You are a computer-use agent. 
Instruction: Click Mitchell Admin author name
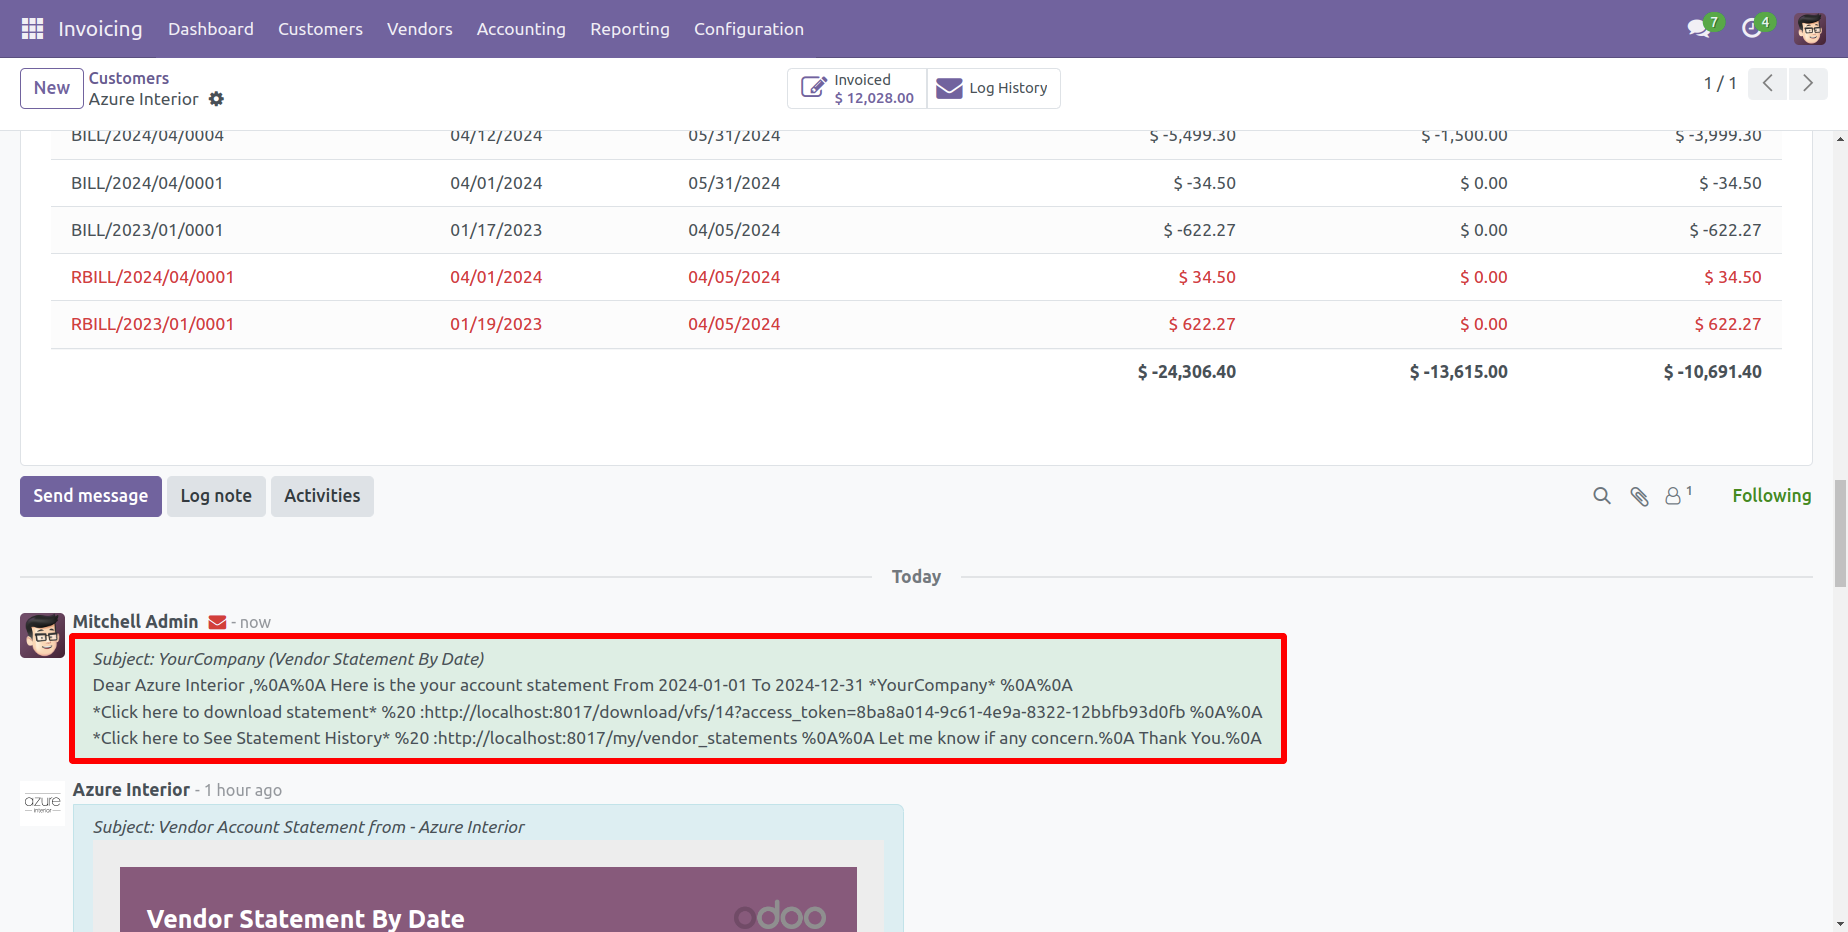136,622
